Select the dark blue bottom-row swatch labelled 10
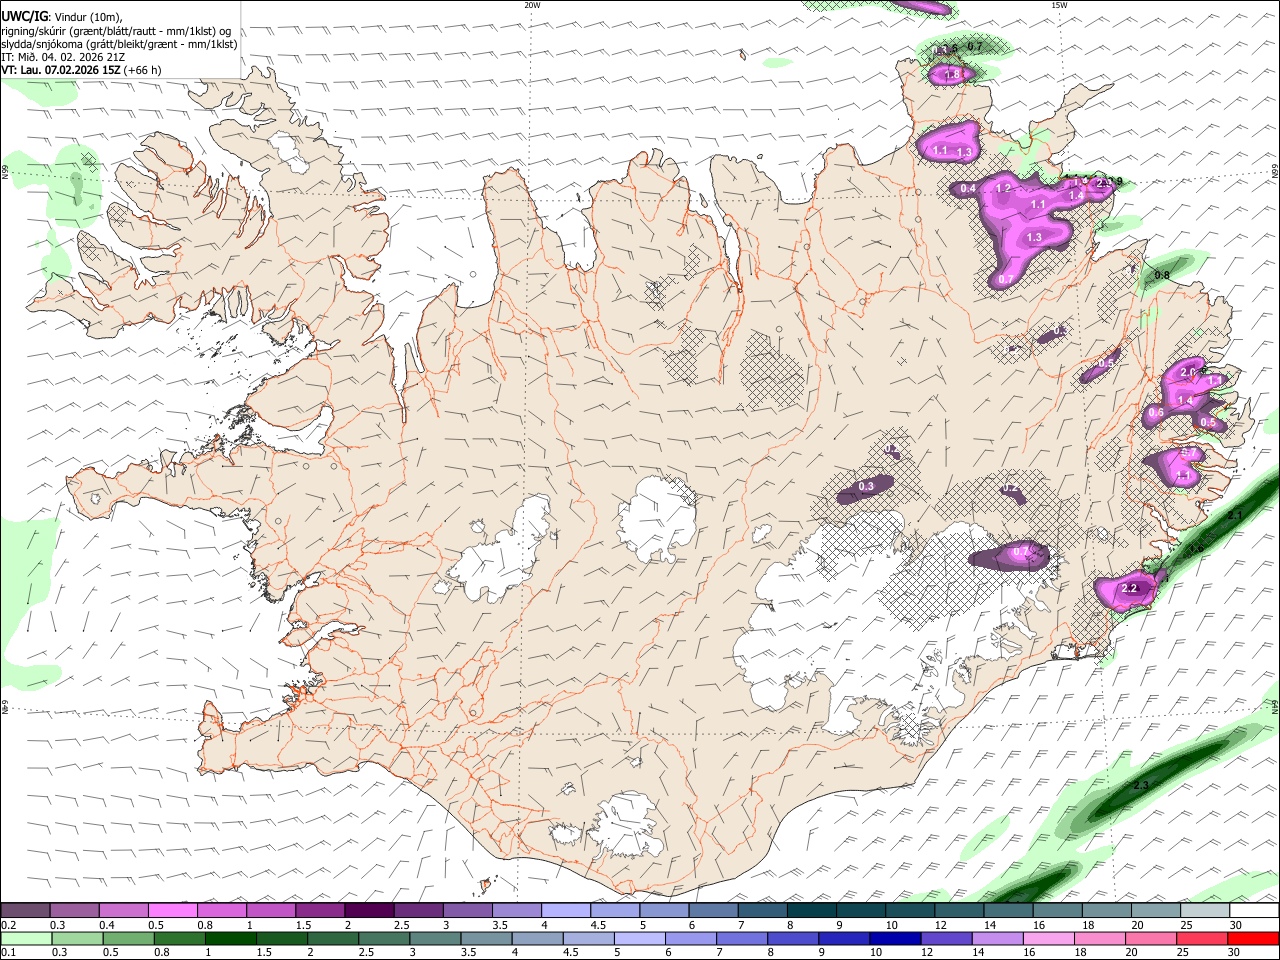The image size is (1280, 960). [894, 939]
